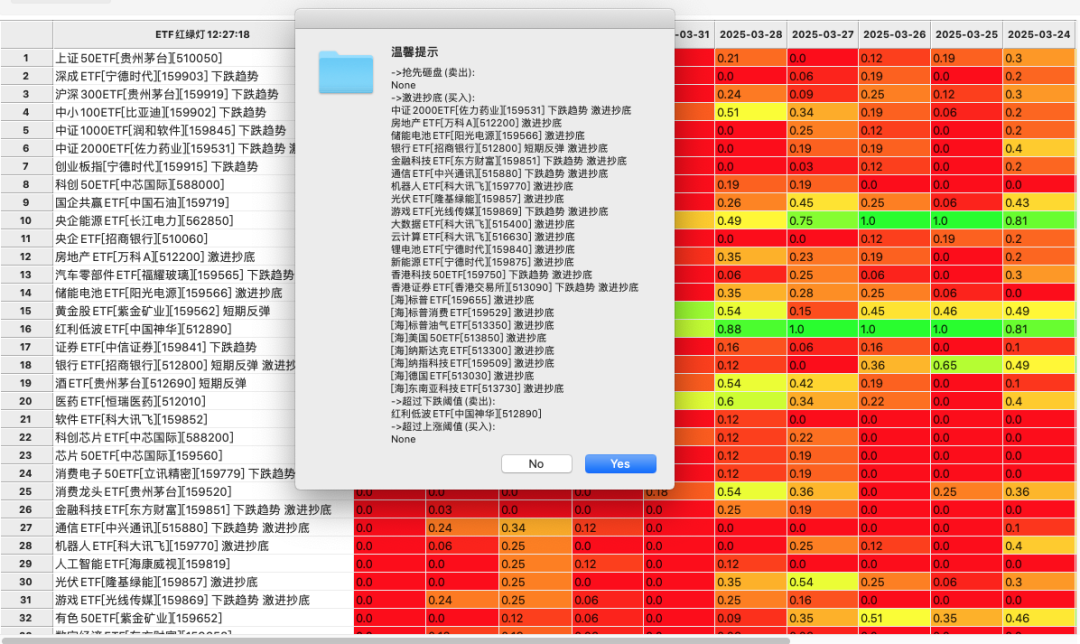The width and height of the screenshot is (1080, 644).
Task: Click 云计算ETF[科大讯飞][516630] line in the dialog
Action: pos(482,237)
